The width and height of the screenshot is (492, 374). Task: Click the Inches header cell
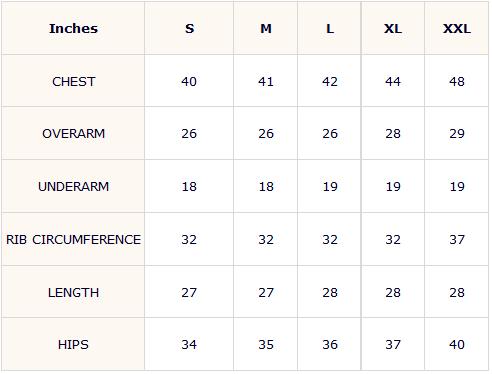[73, 28]
